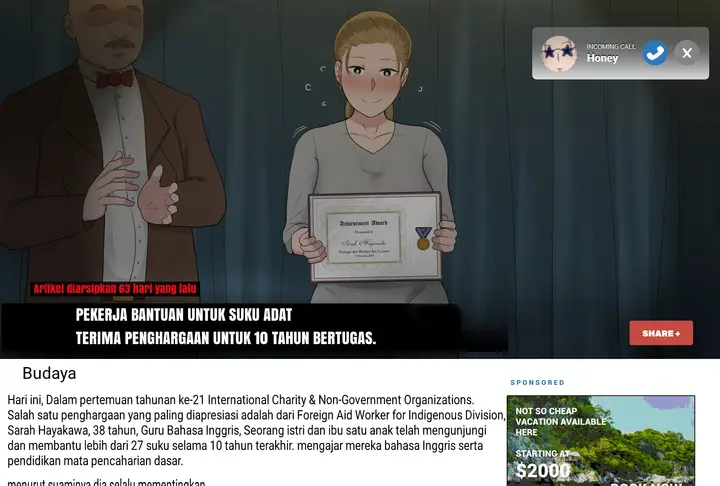Accept the incoming call from Honey
720x486 pixels.
pos(655,53)
